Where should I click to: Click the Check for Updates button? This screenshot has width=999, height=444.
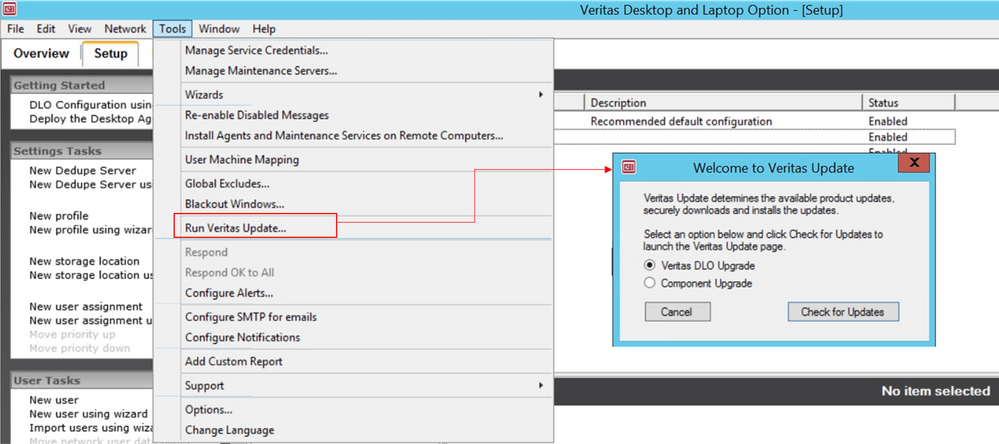[842, 312]
